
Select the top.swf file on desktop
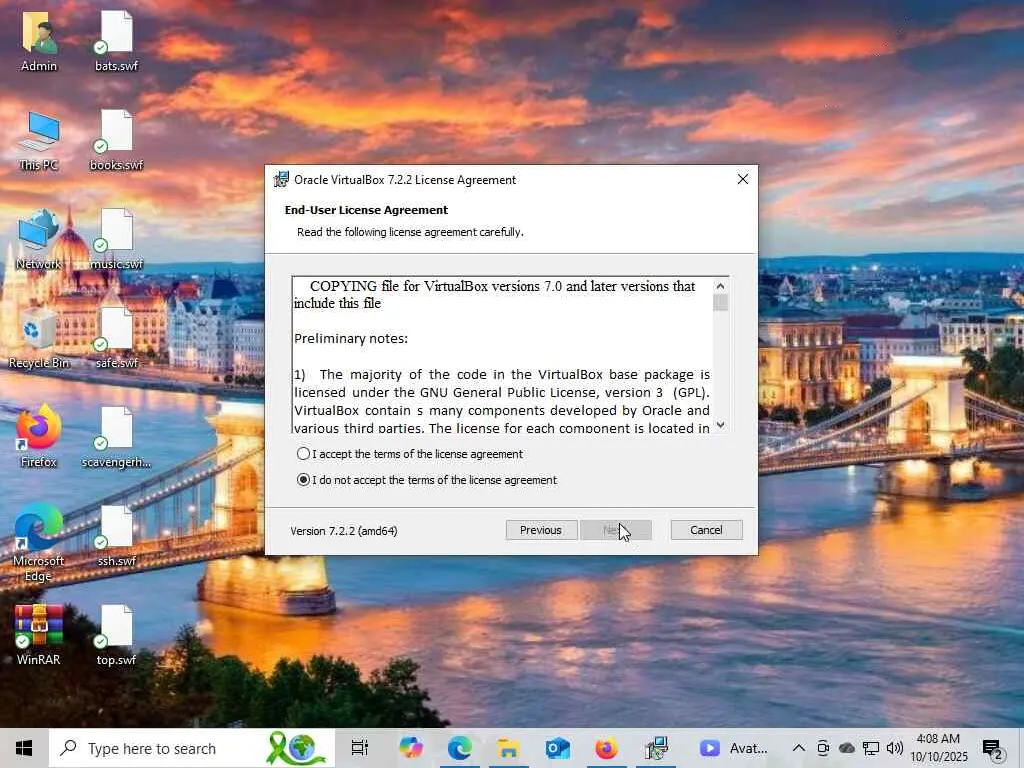(116, 635)
